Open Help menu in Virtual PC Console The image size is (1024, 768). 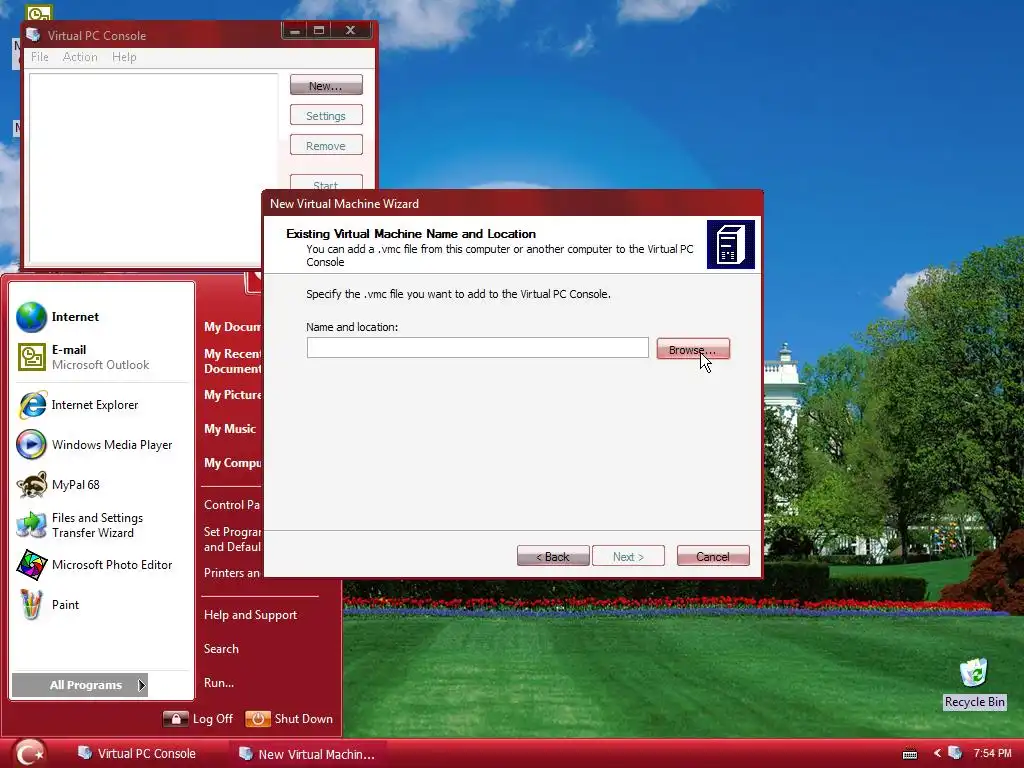(124, 57)
